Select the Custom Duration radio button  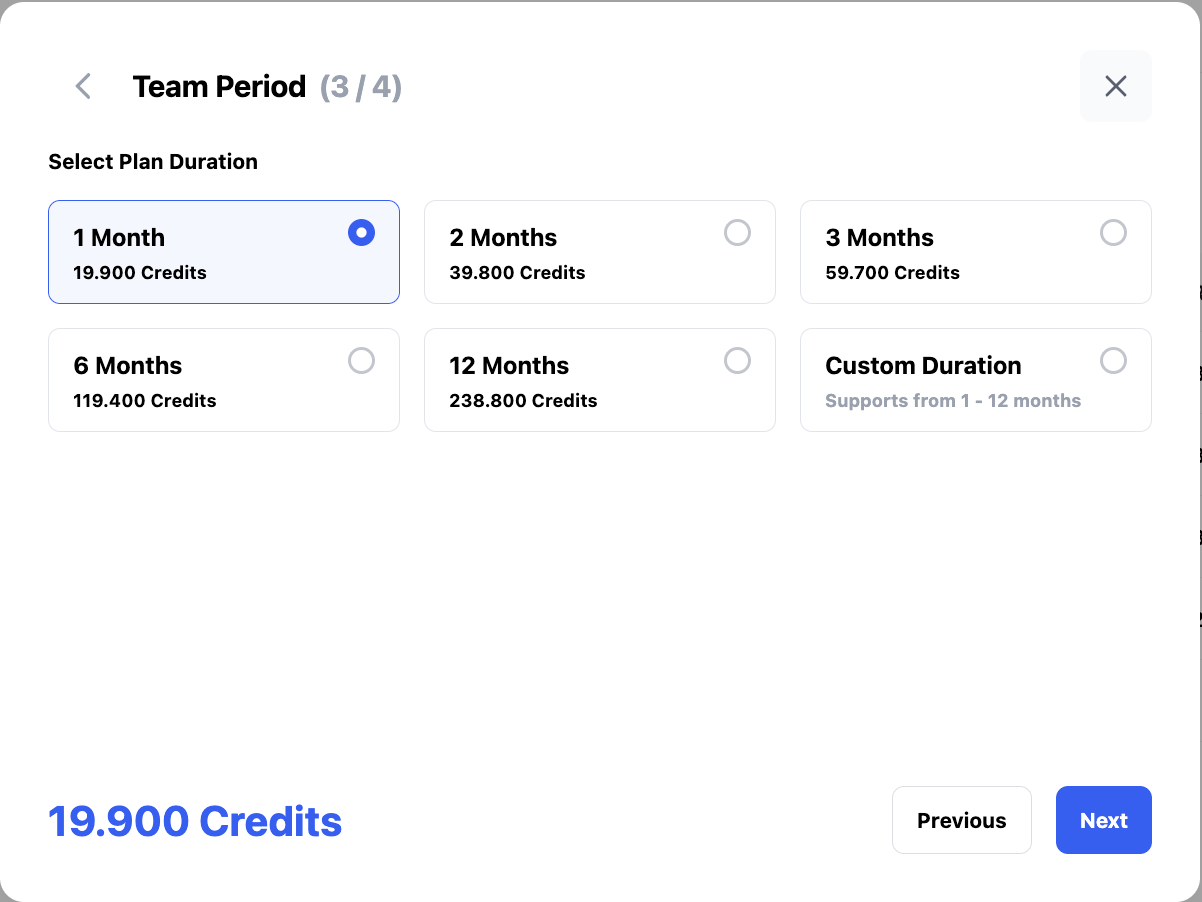[1113, 361]
